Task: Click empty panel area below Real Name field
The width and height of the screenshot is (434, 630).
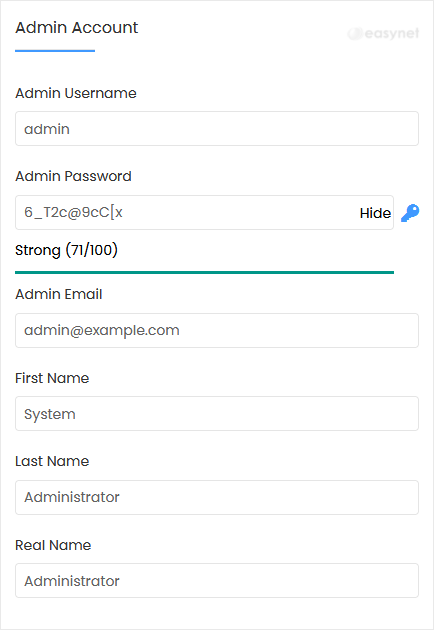Action: tap(217, 614)
